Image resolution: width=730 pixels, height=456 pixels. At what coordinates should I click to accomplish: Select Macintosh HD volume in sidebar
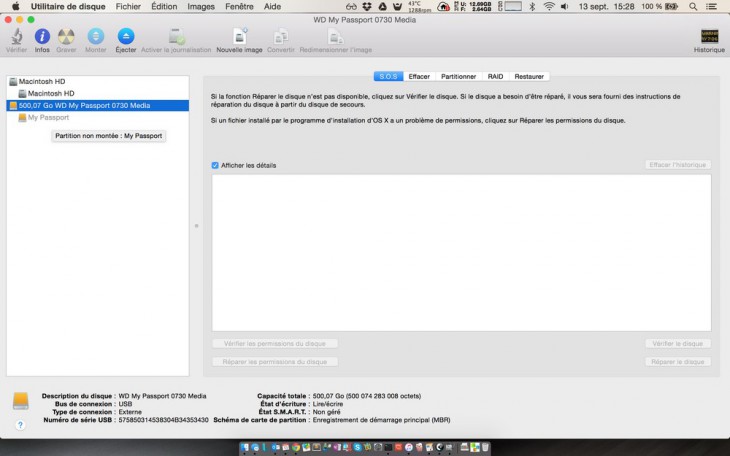[x=50, y=93]
